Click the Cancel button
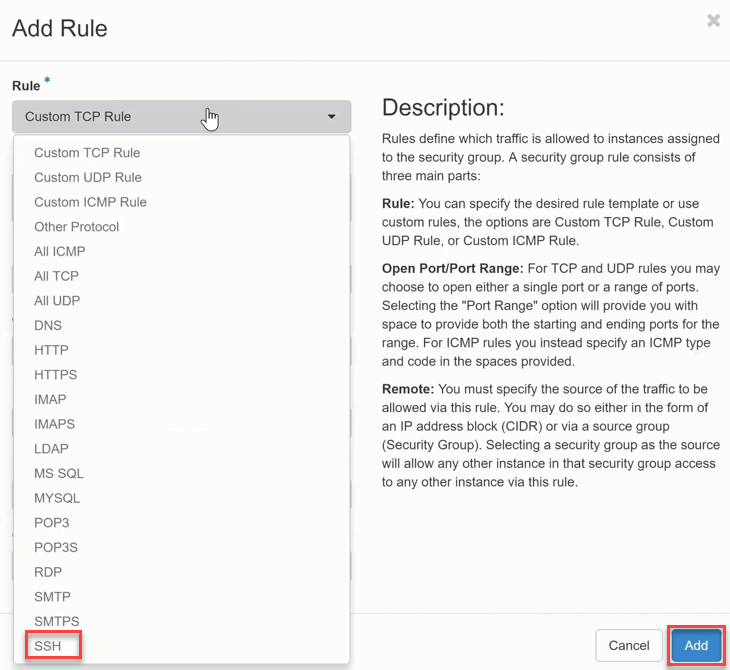Image resolution: width=730 pixels, height=670 pixels. pos(629,645)
